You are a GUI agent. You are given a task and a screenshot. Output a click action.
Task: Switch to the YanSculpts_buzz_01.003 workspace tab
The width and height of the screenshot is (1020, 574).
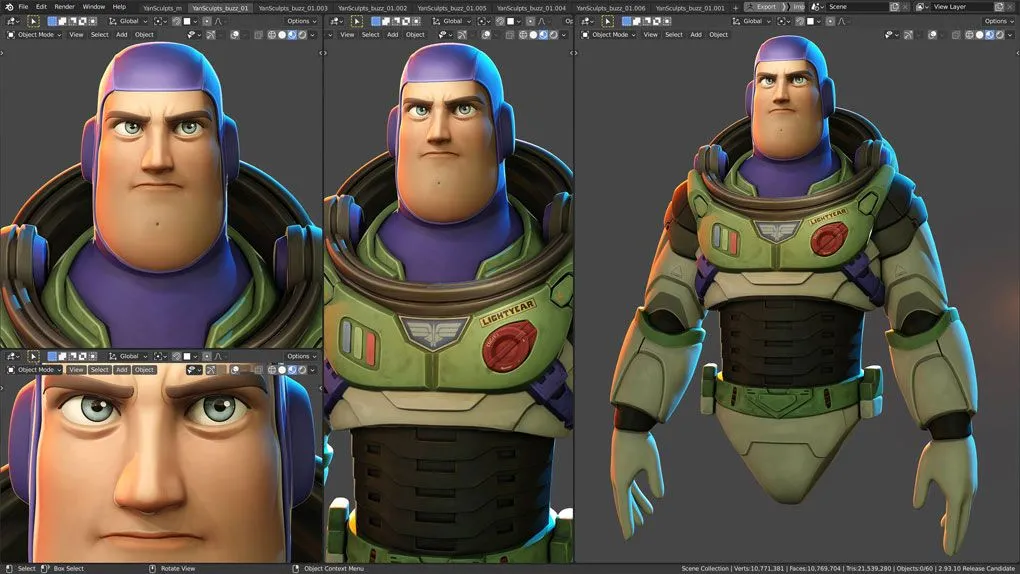pos(293,8)
